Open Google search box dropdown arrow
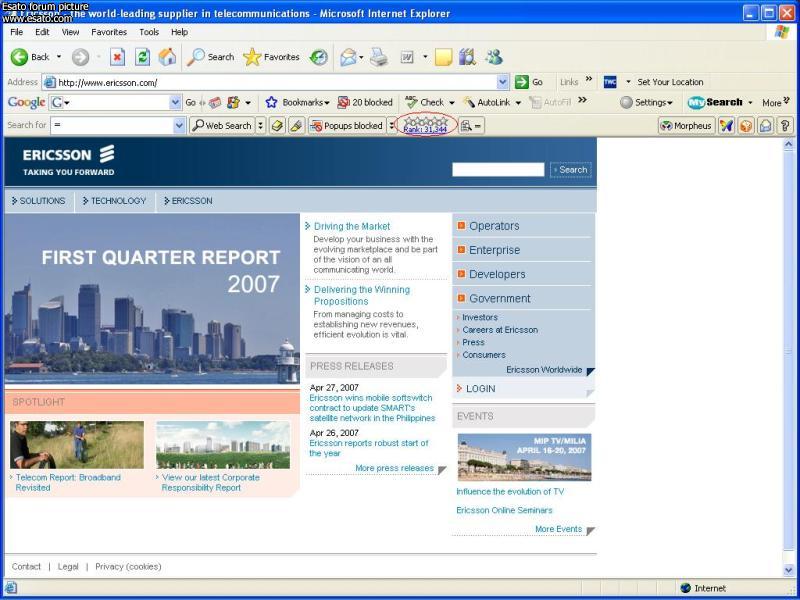 (175, 103)
